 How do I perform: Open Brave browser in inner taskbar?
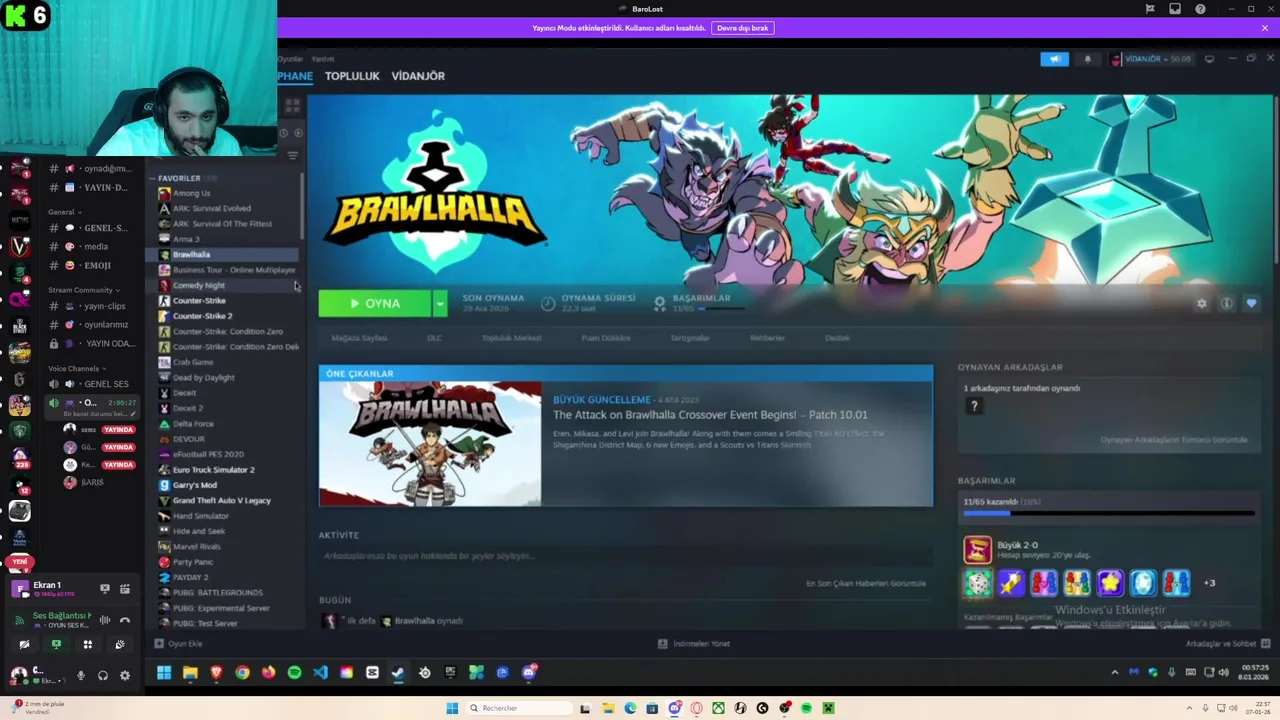(216, 673)
